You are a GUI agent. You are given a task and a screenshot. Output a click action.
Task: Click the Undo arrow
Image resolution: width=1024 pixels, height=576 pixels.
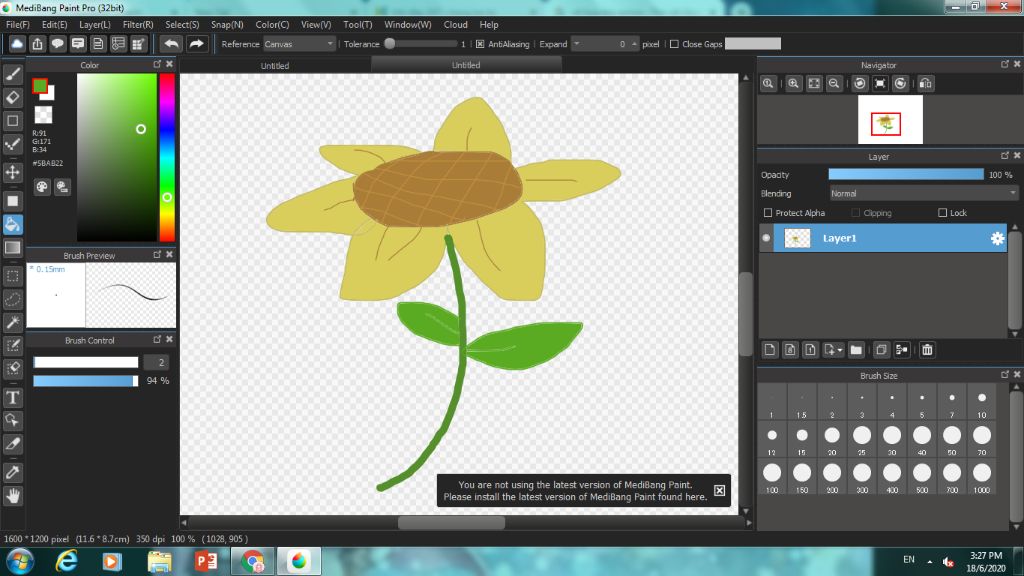172,44
